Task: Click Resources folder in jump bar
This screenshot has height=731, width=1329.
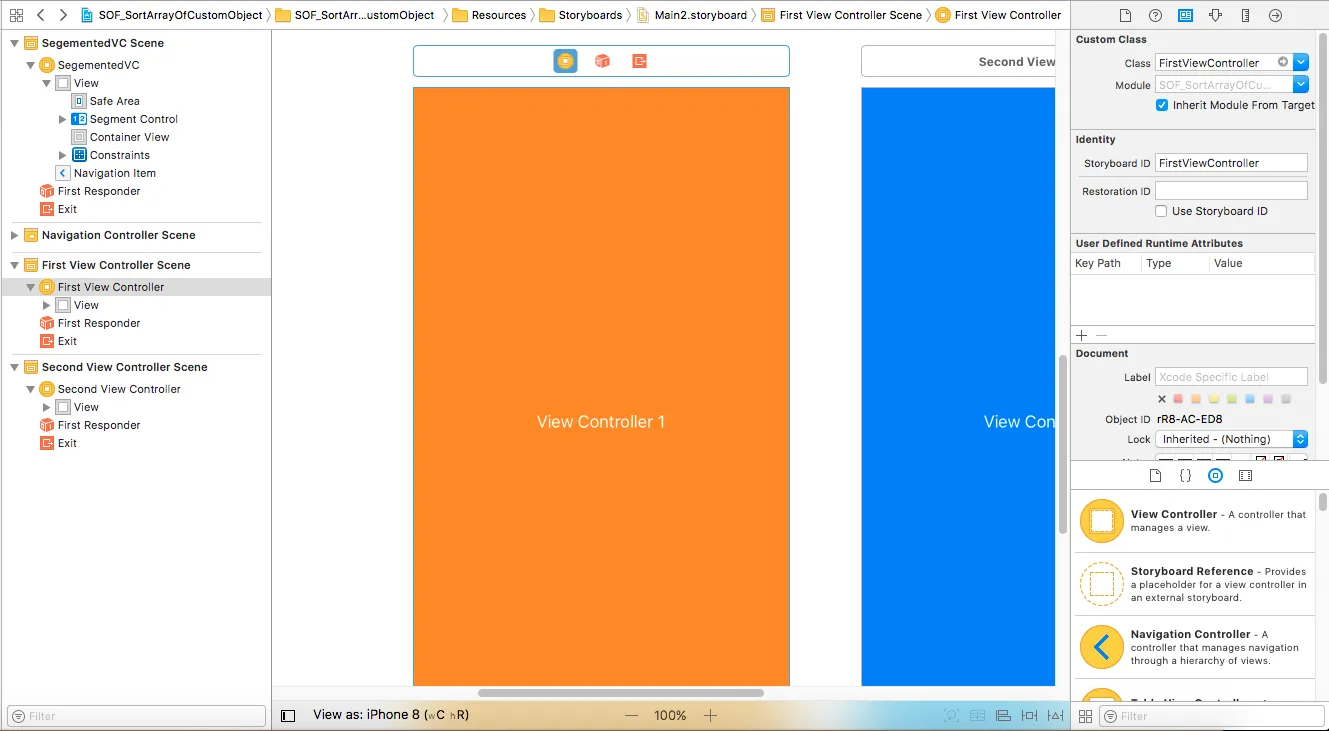Action: [x=490, y=15]
